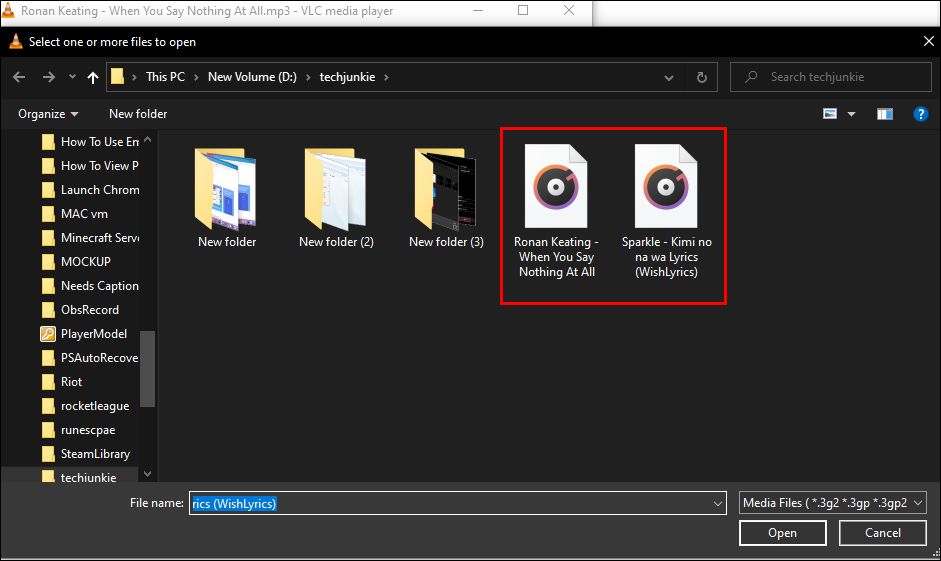
Task: Click the Open button
Action: pos(783,533)
